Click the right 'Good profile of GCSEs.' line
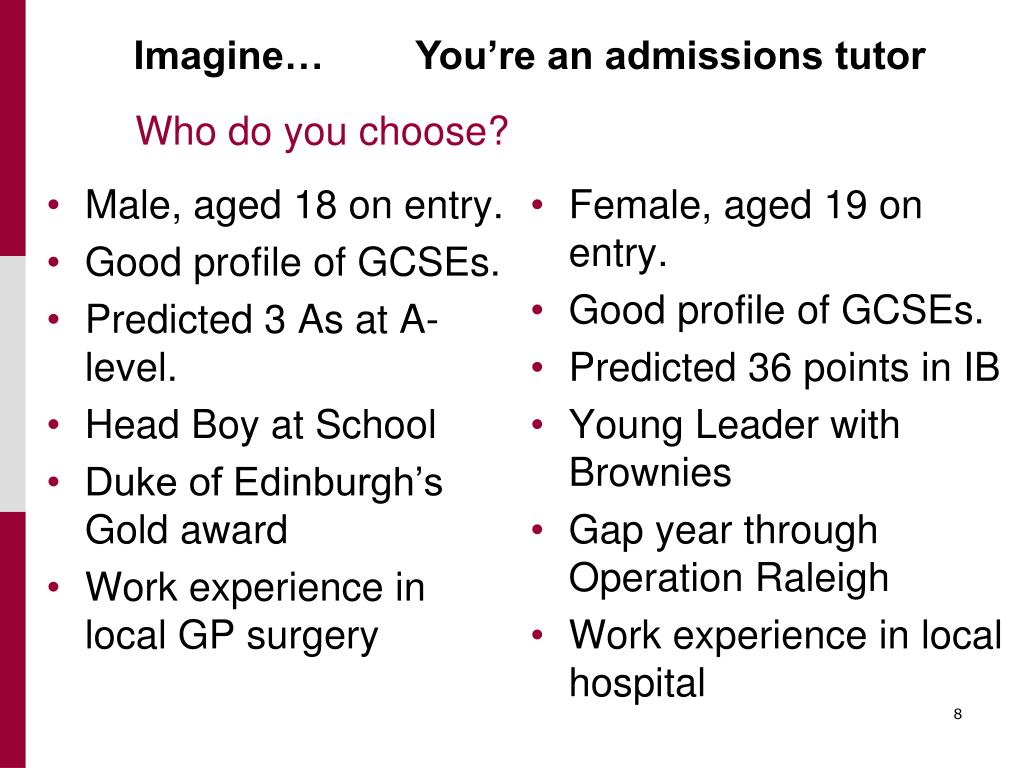Screen dimensions: 1024x768 pos(776,310)
